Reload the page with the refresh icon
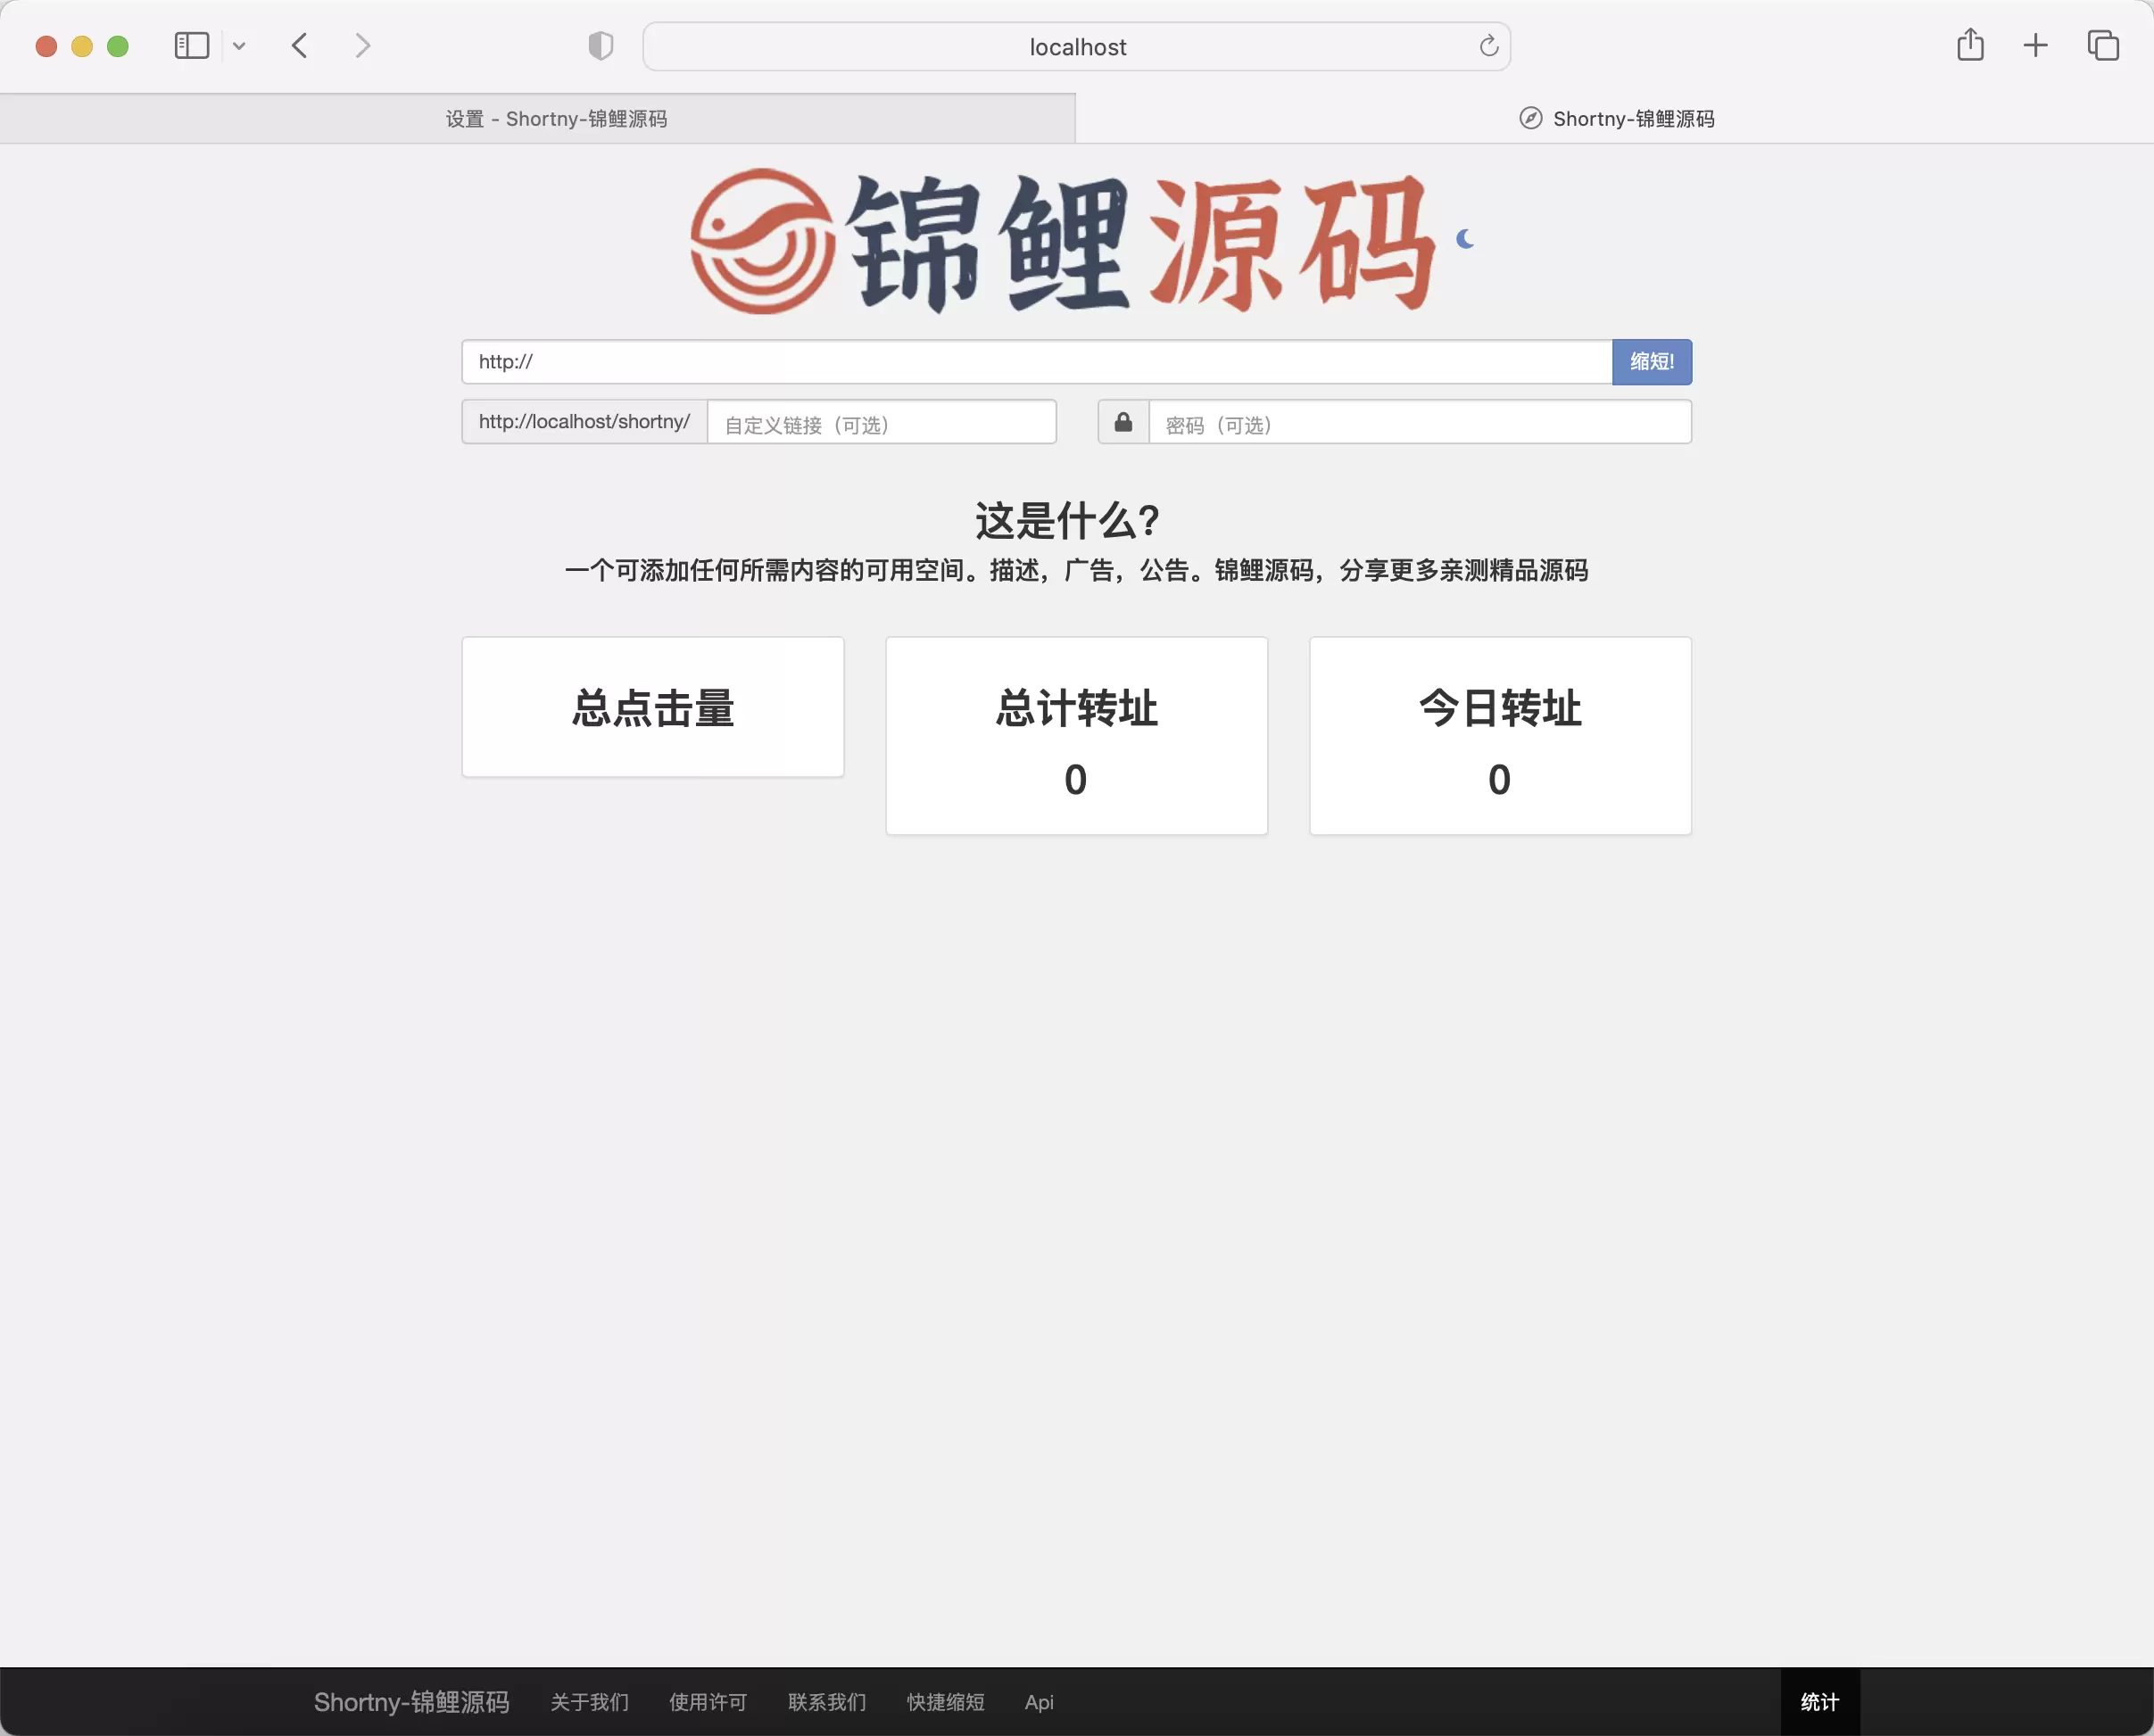The height and width of the screenshot is (1736, 2154). click(x=1488, y=46)
